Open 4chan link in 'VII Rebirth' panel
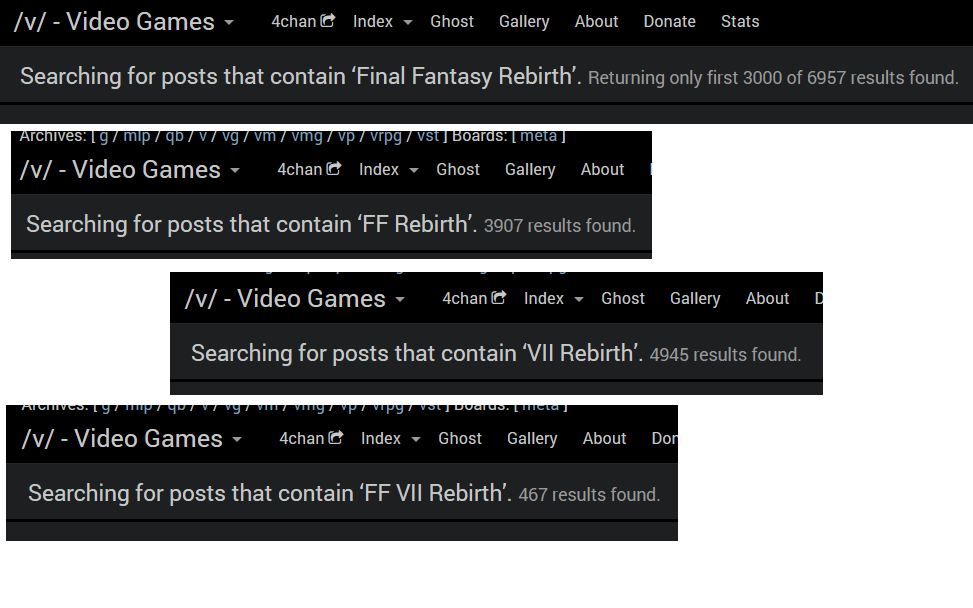973x608 pixels. [474, 298]
